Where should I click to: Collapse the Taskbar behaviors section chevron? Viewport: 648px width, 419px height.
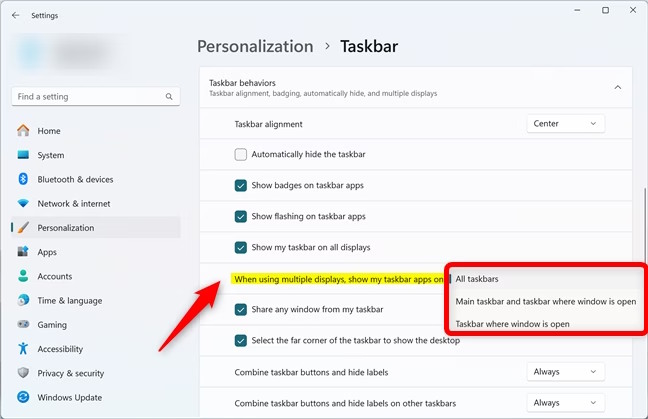617,87
